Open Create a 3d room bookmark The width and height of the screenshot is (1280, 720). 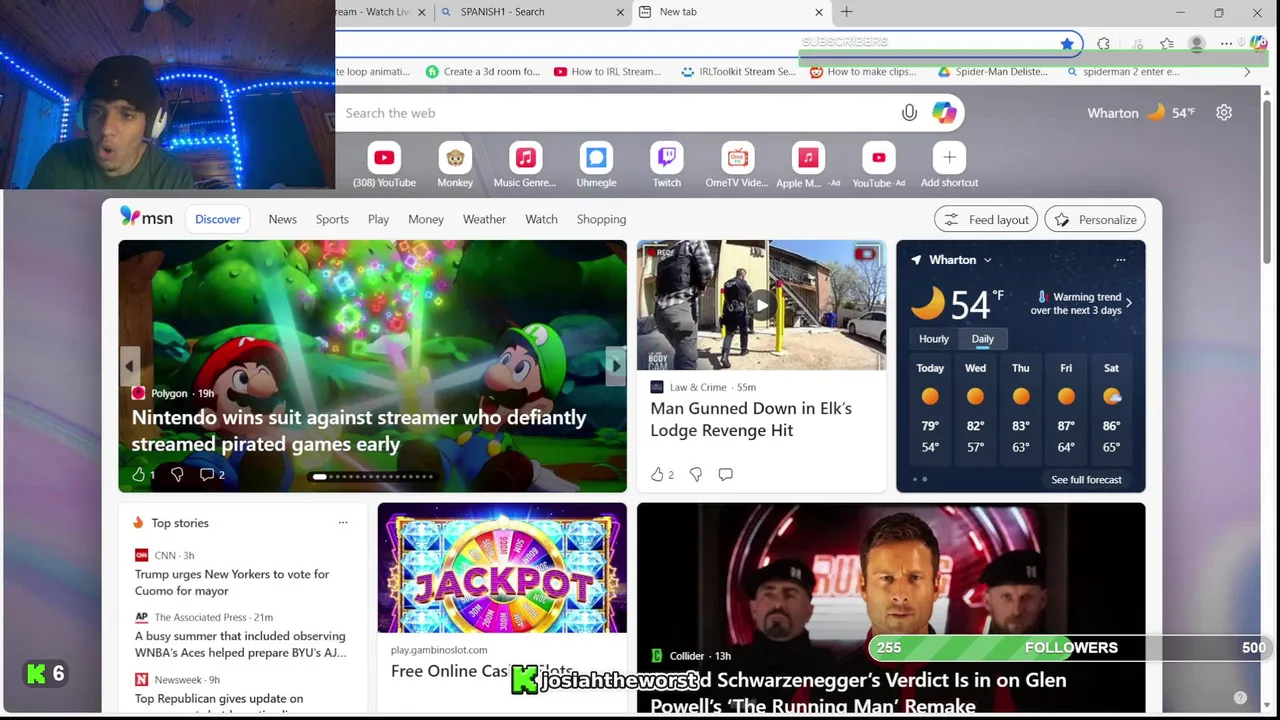tap(482, 72)
